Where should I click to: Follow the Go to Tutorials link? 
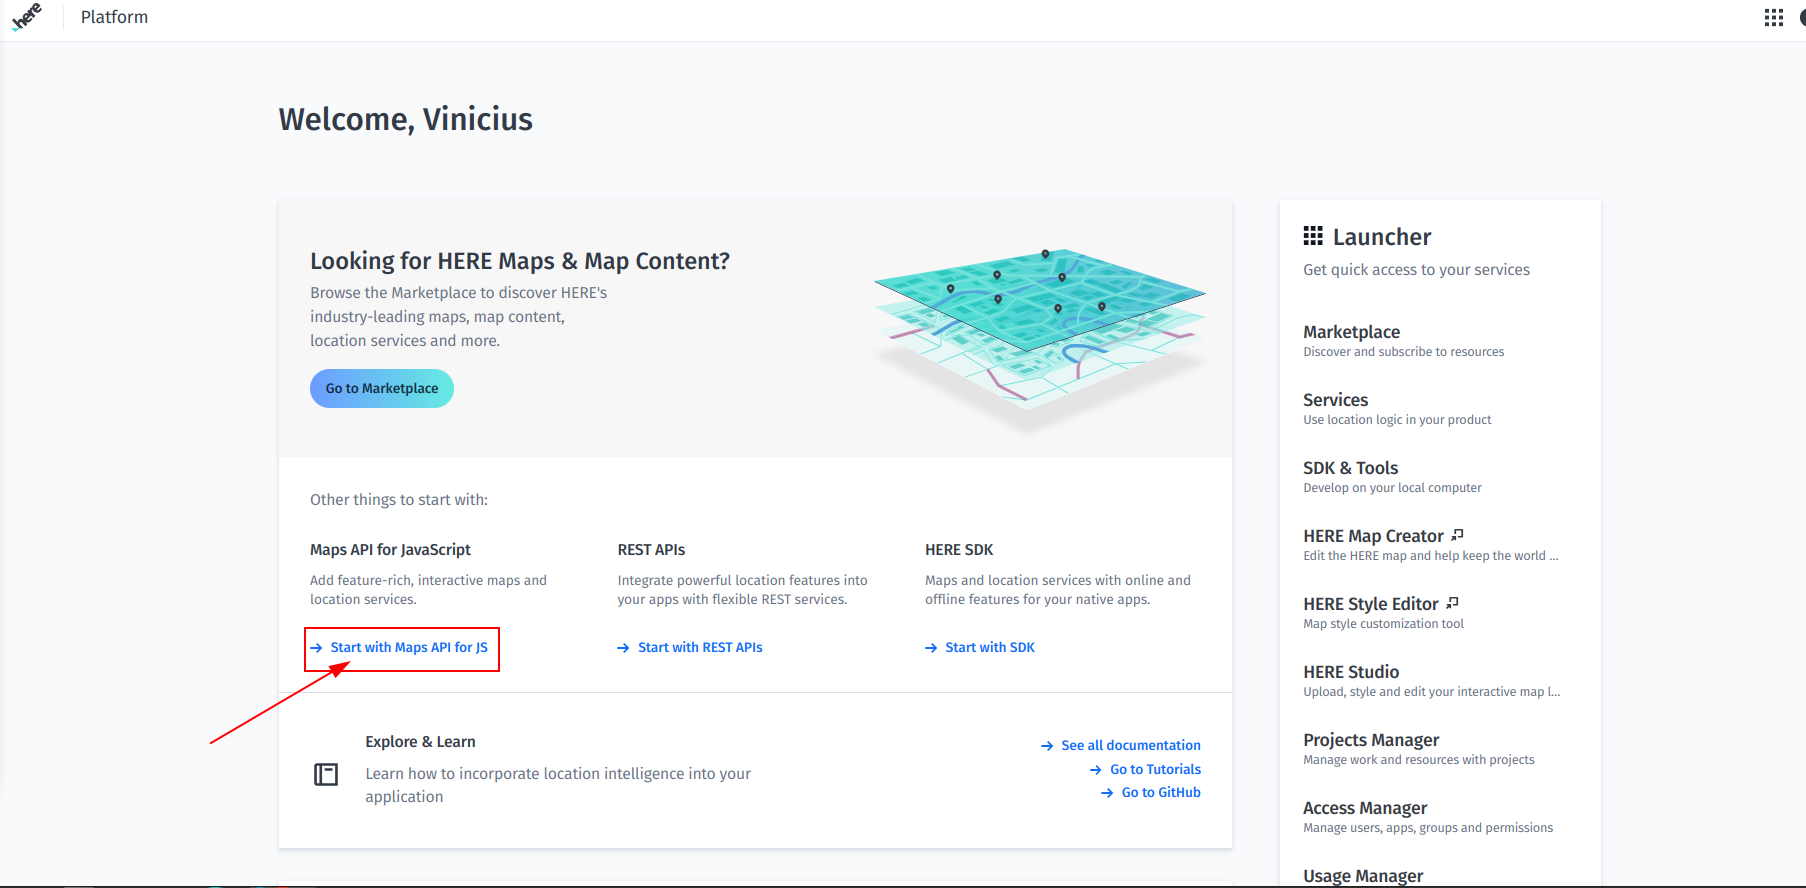[1156, 770]
